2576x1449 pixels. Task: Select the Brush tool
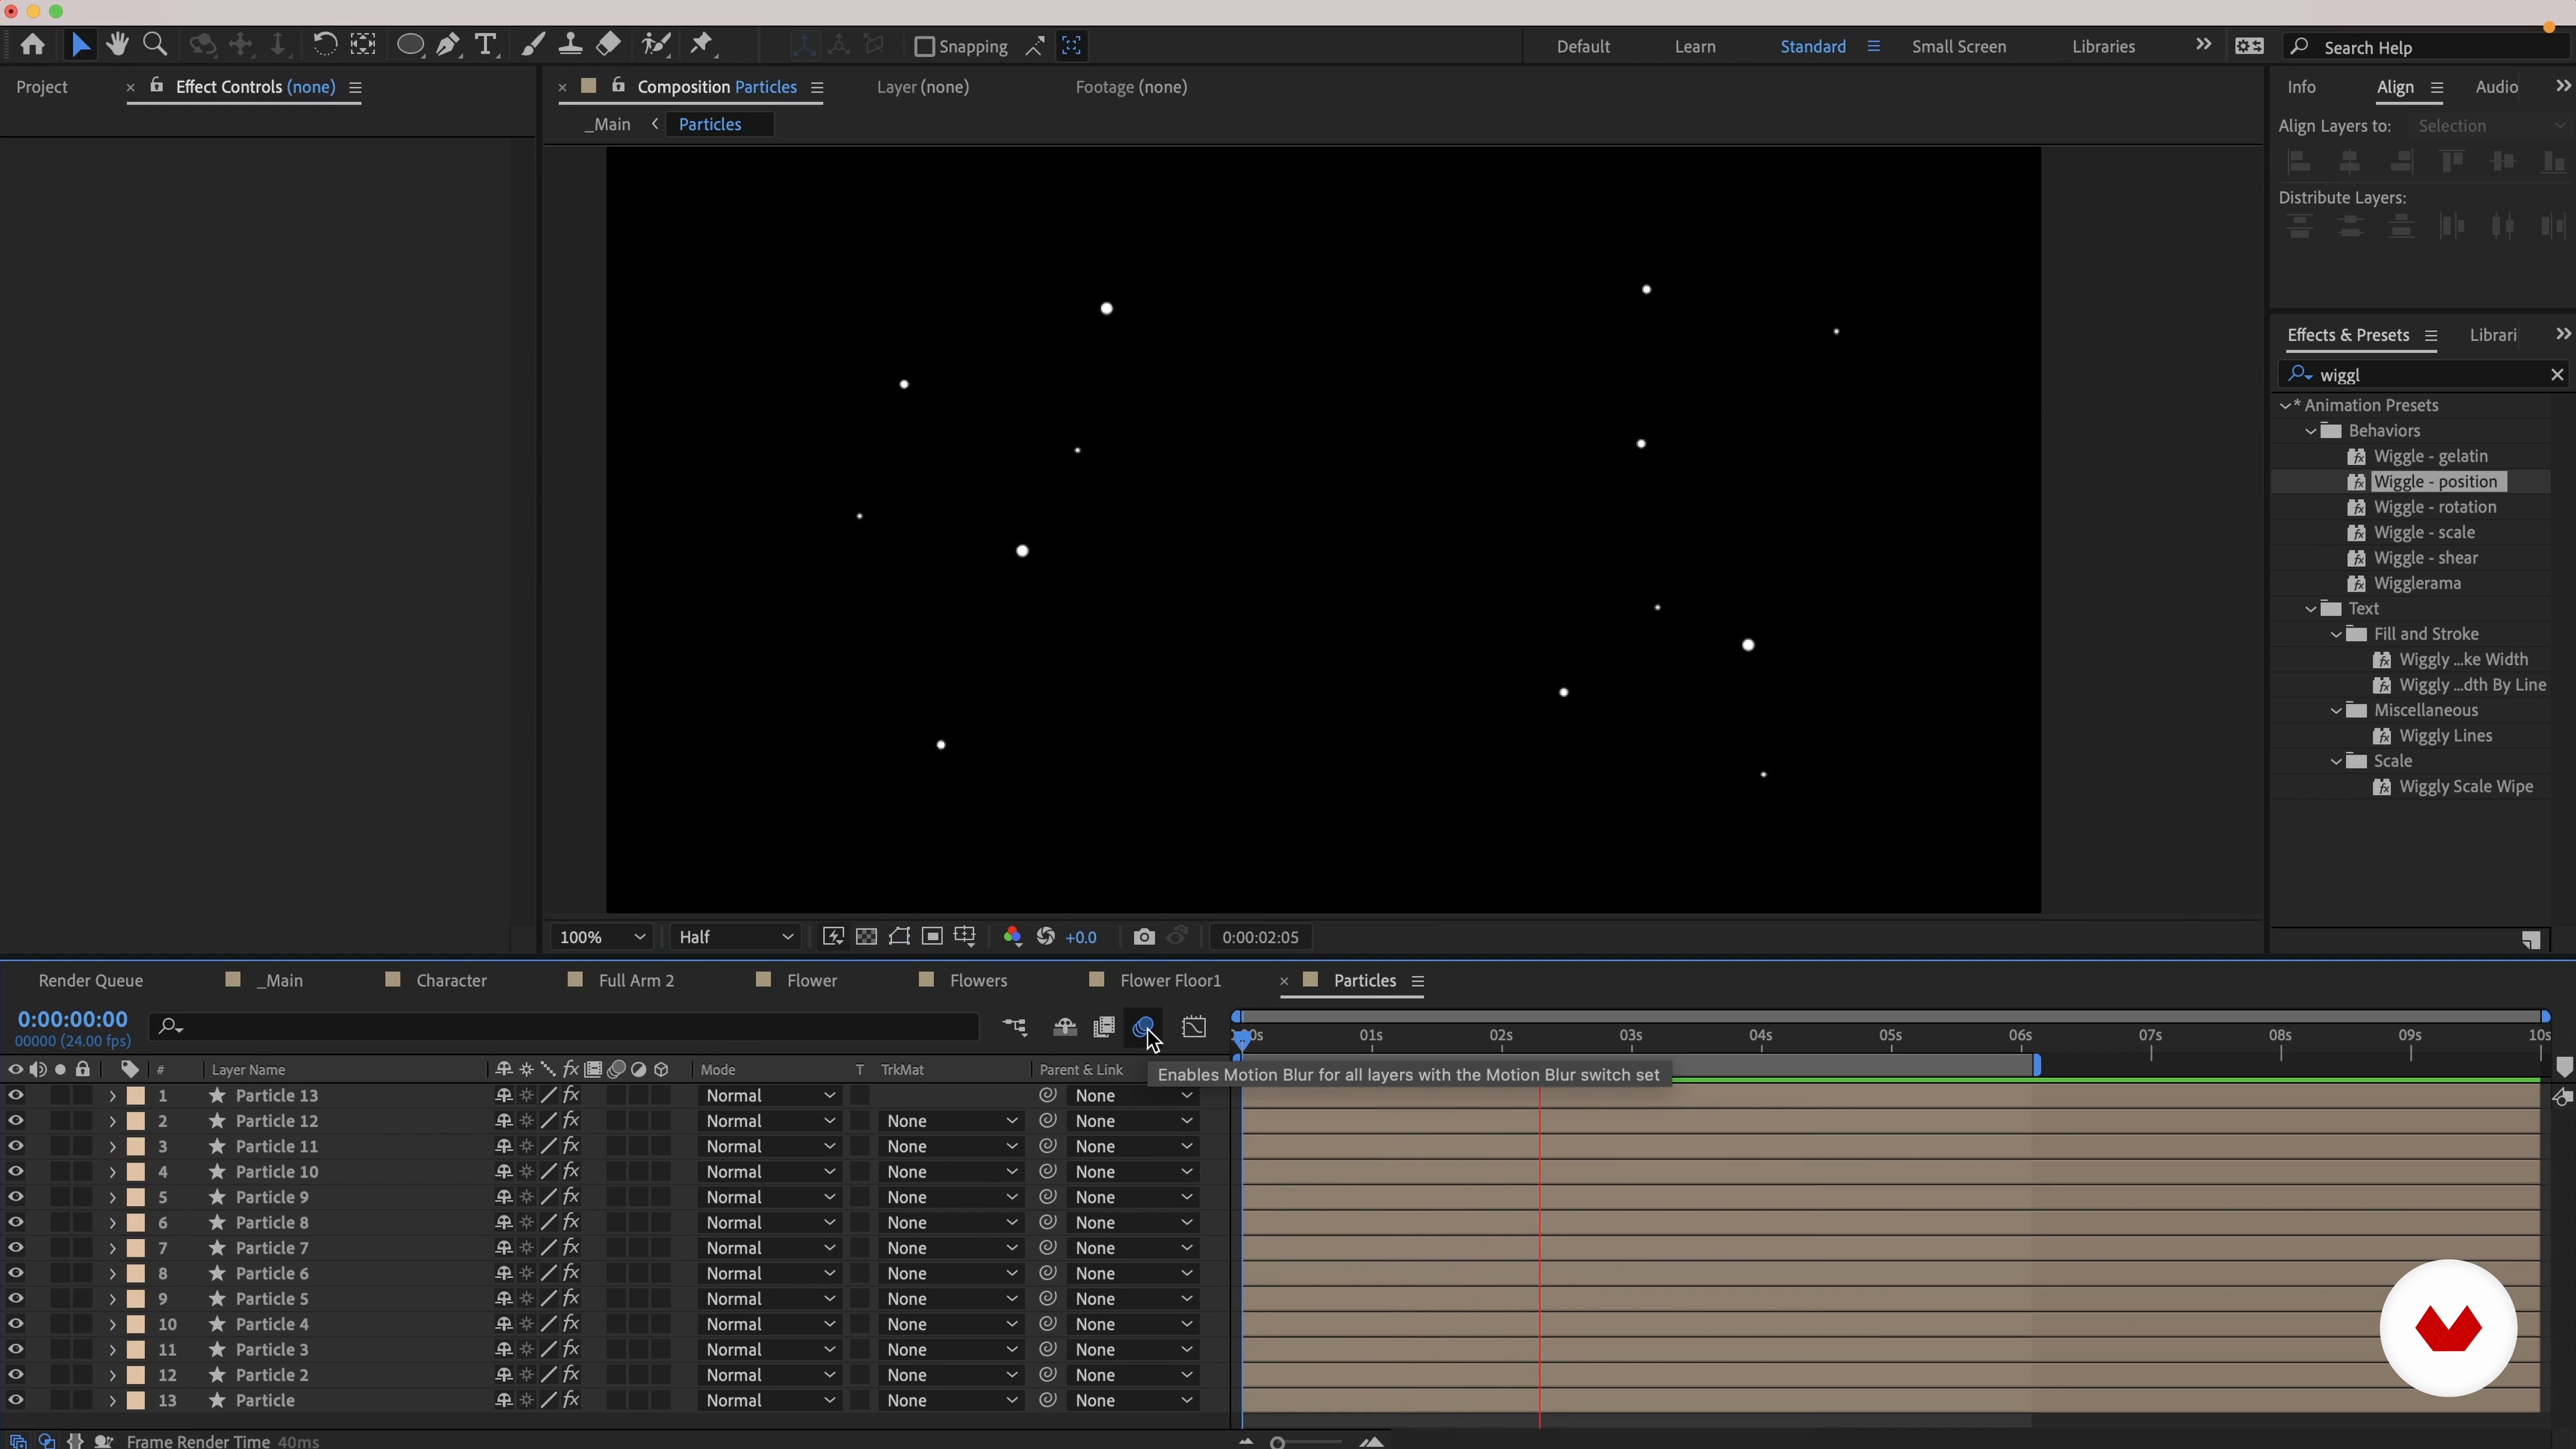click(533, 45)
